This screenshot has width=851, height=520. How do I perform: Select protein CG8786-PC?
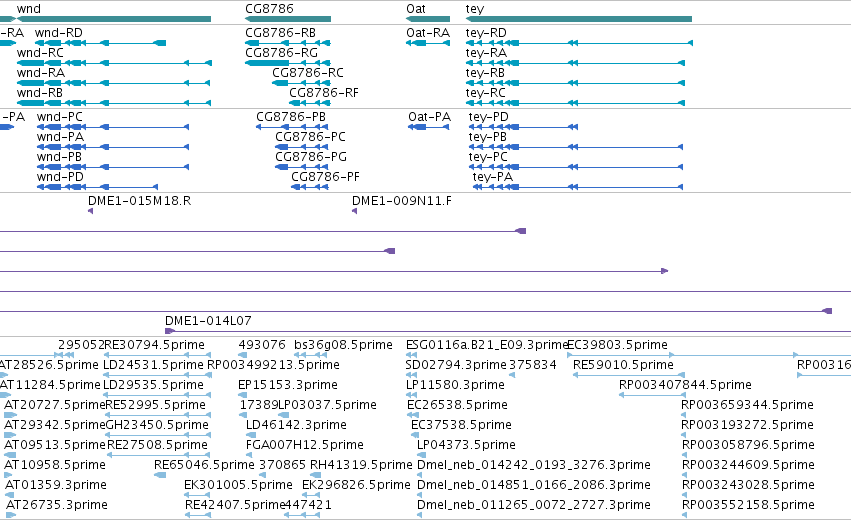(310, 137)
